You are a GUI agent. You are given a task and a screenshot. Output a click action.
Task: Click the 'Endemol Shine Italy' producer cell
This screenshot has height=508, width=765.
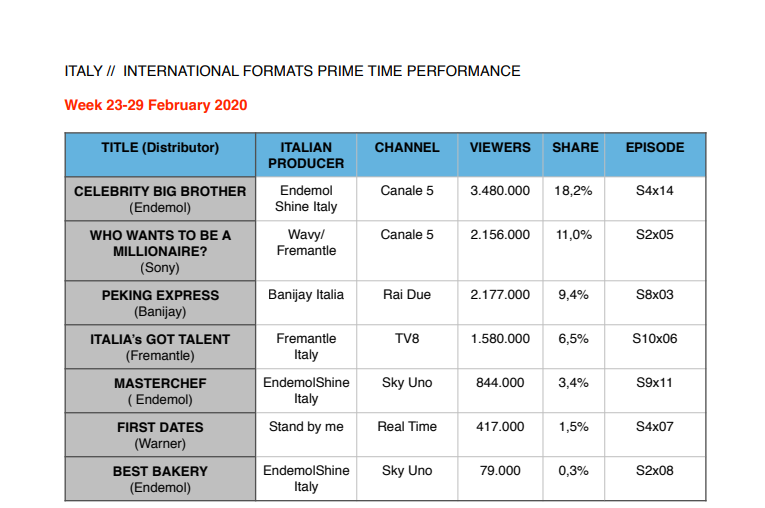click(306, 199)
